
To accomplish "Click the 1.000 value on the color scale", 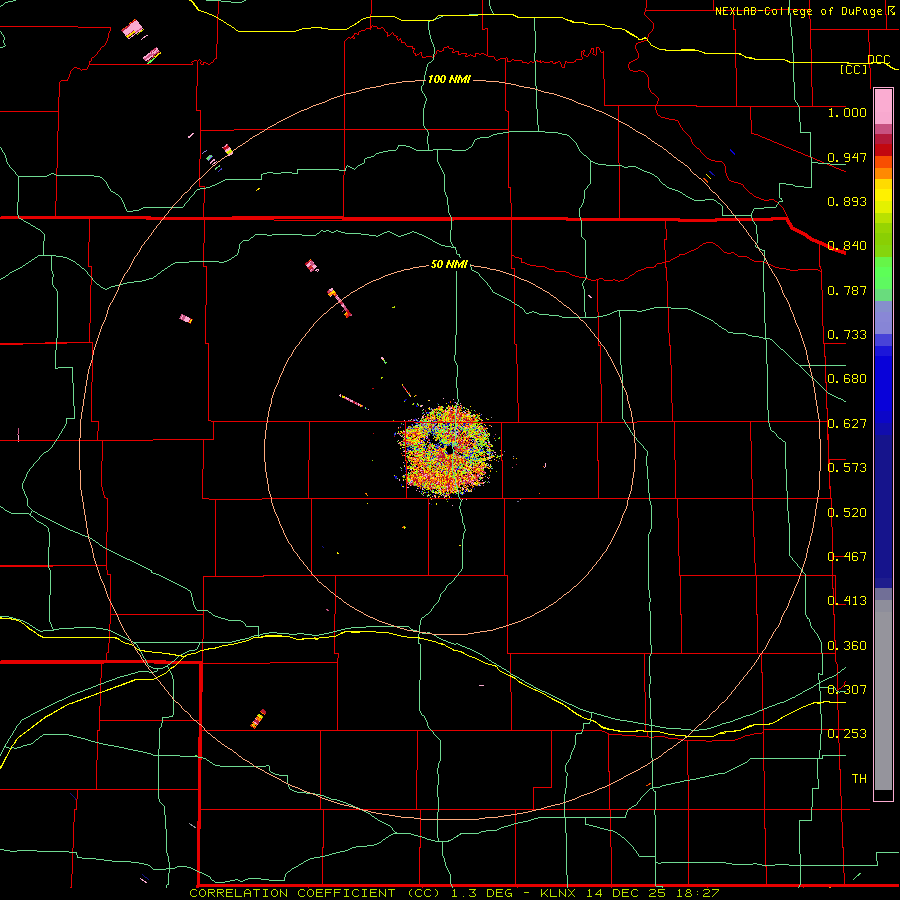I will coord(847,113).
